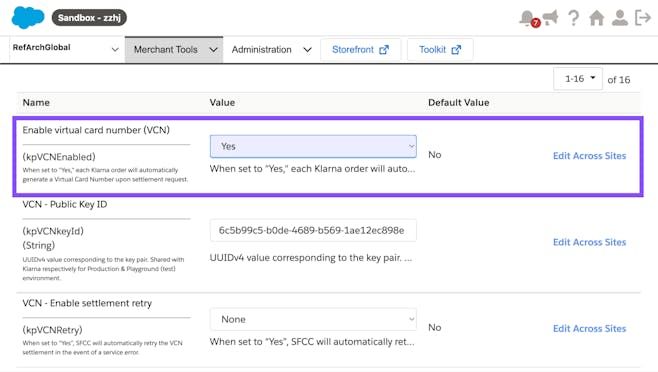Open the kpVCNRetry None dropdown
The height and width of the screenshot is (372, 658).
pyautogui.click(x=313, y=319)
